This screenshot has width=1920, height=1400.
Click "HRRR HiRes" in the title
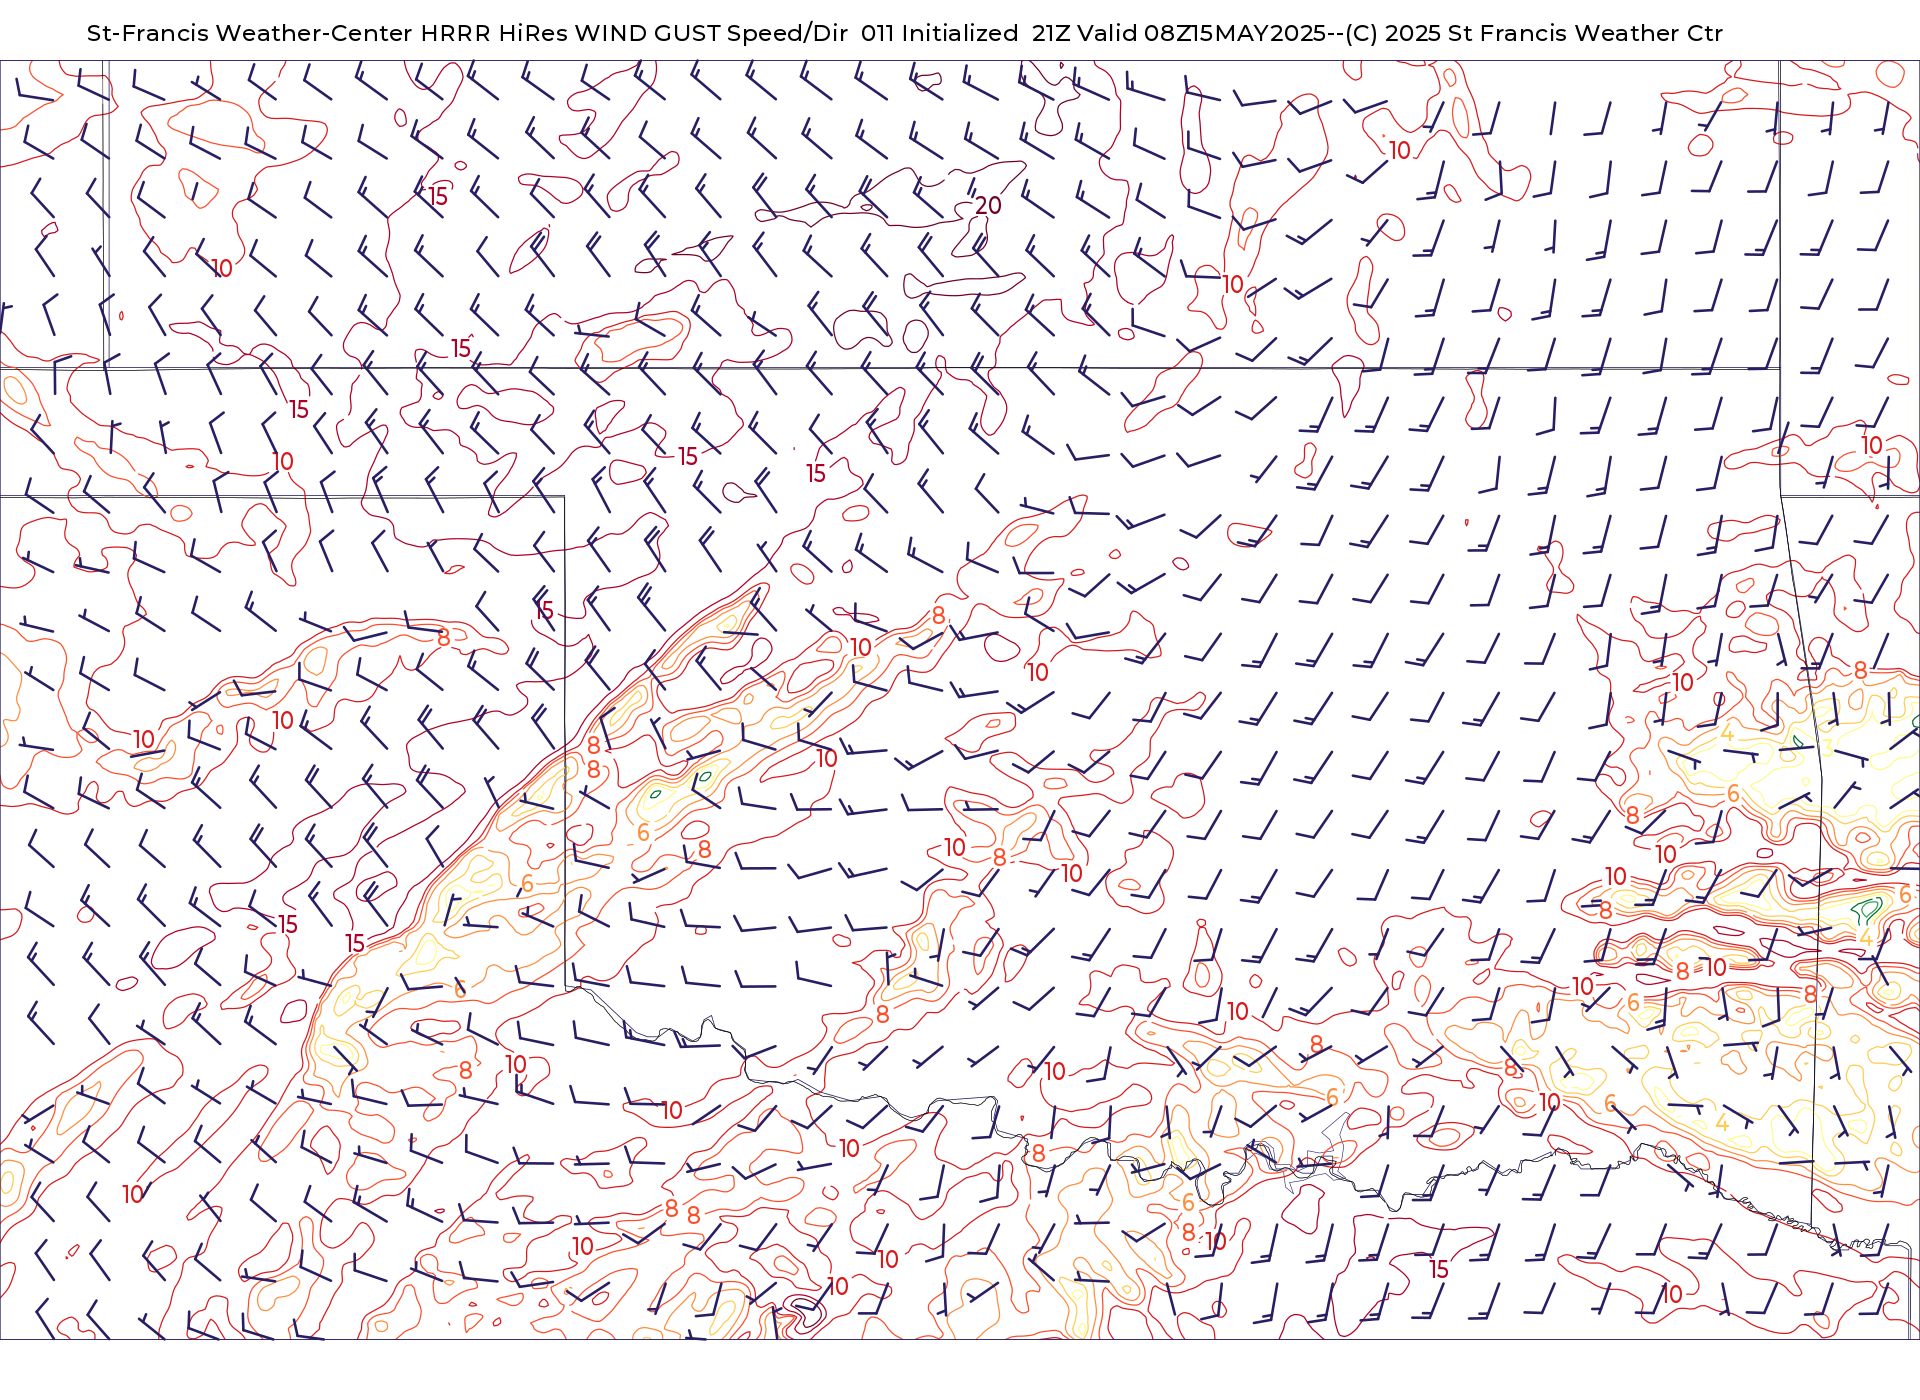coord(494,33)
